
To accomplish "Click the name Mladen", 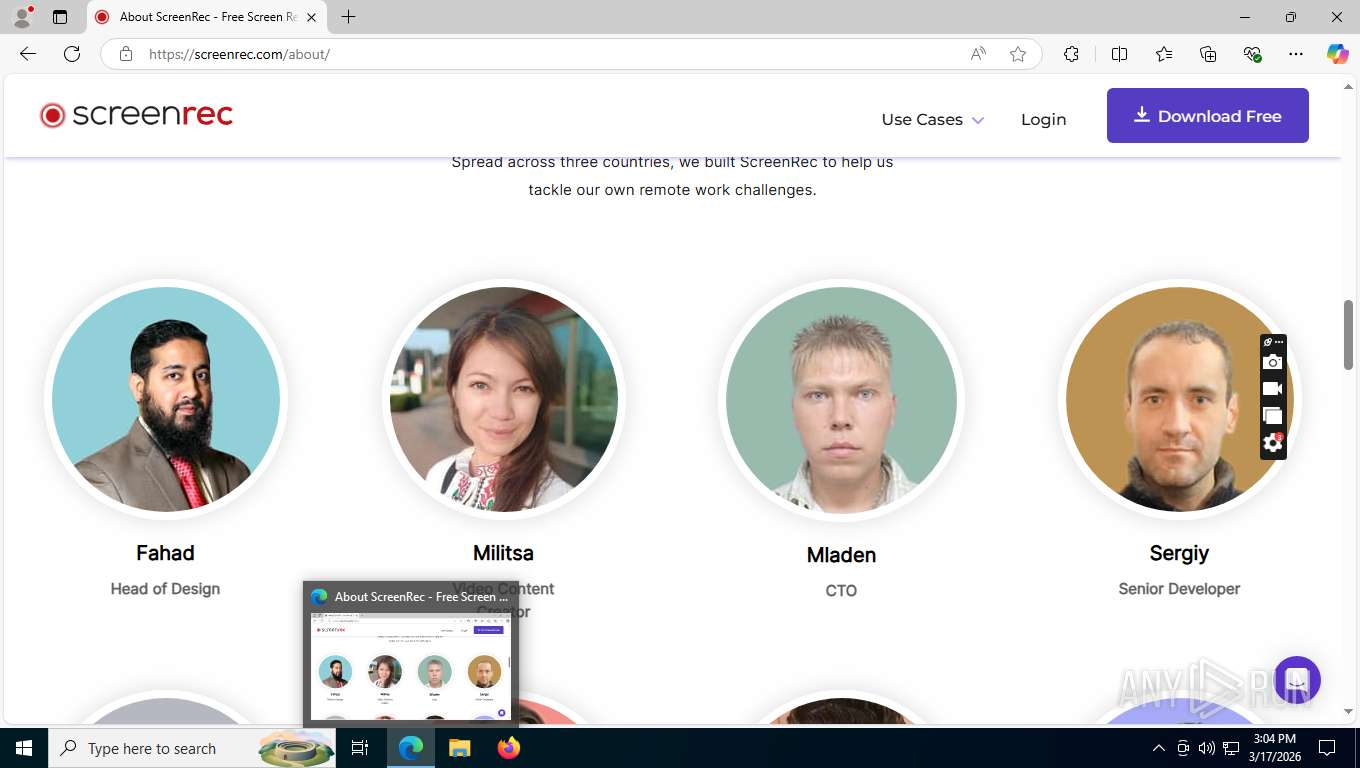I will click(x=841, y=555).
